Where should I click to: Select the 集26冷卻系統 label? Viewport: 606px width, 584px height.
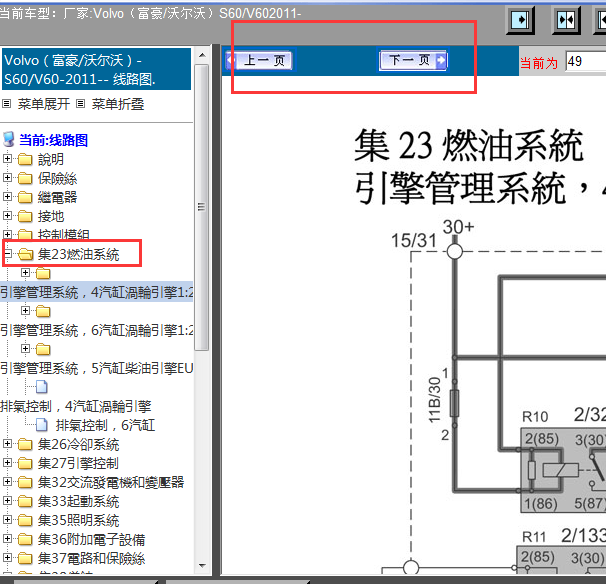point(78,444)
